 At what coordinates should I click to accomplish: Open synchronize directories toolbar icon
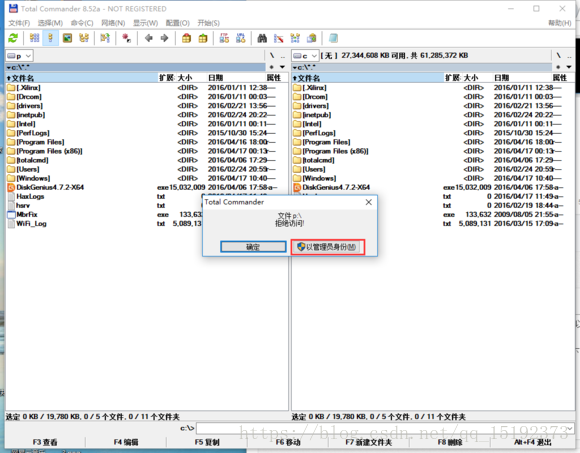click(x=295, y=38)
